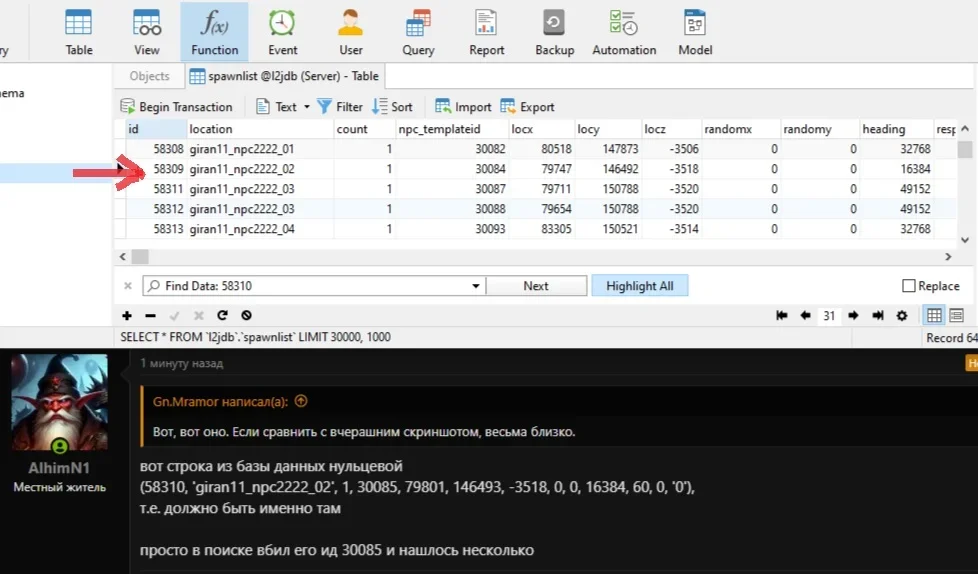978x574 pixels.
Task: Click the post timestamp '1 минуту назад'
Action: [182, 363]
